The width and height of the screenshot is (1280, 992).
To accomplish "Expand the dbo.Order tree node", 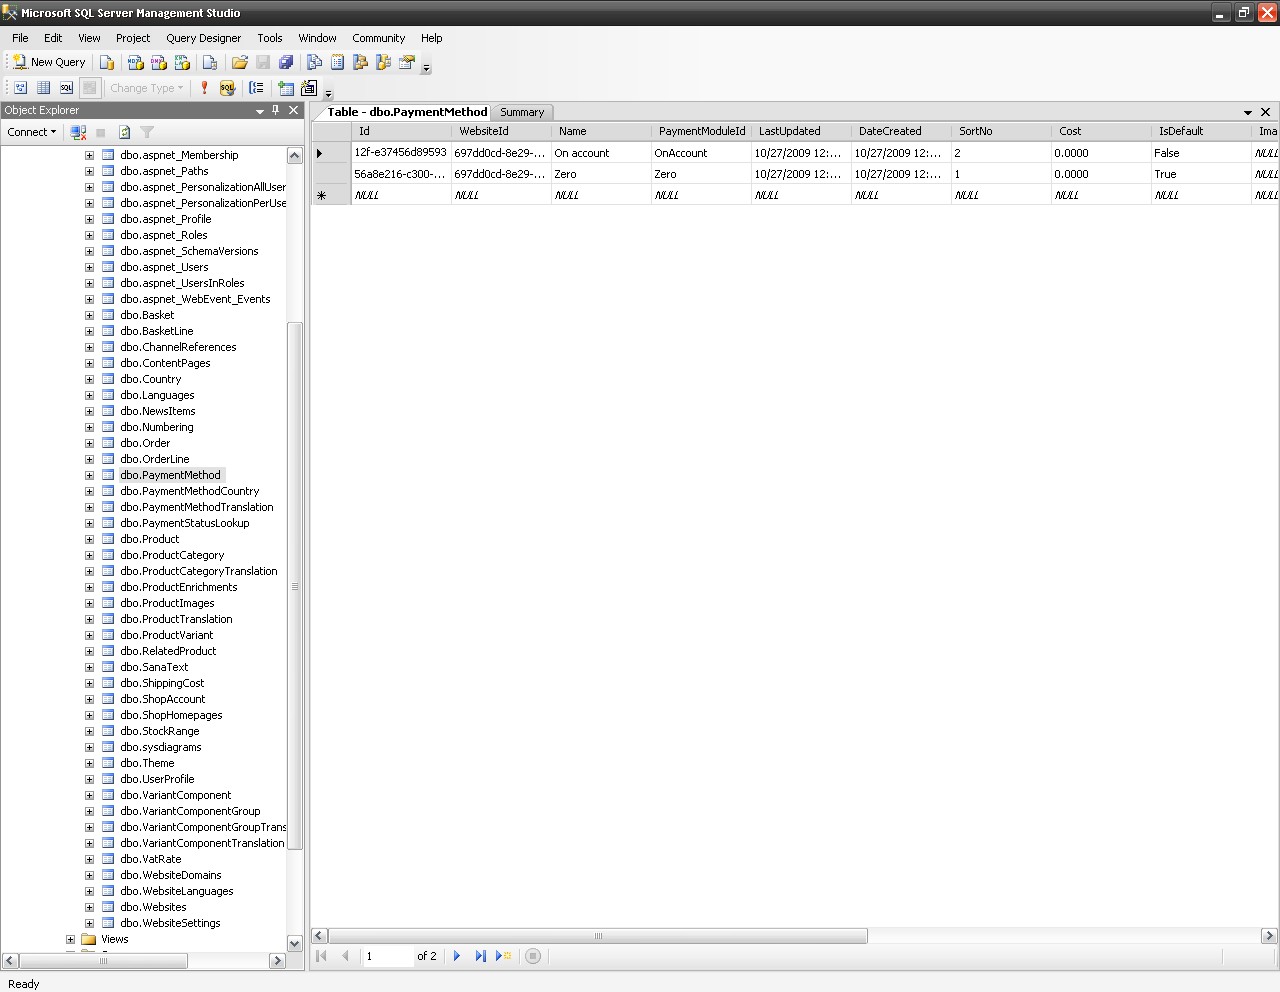I will click(89, 443).
